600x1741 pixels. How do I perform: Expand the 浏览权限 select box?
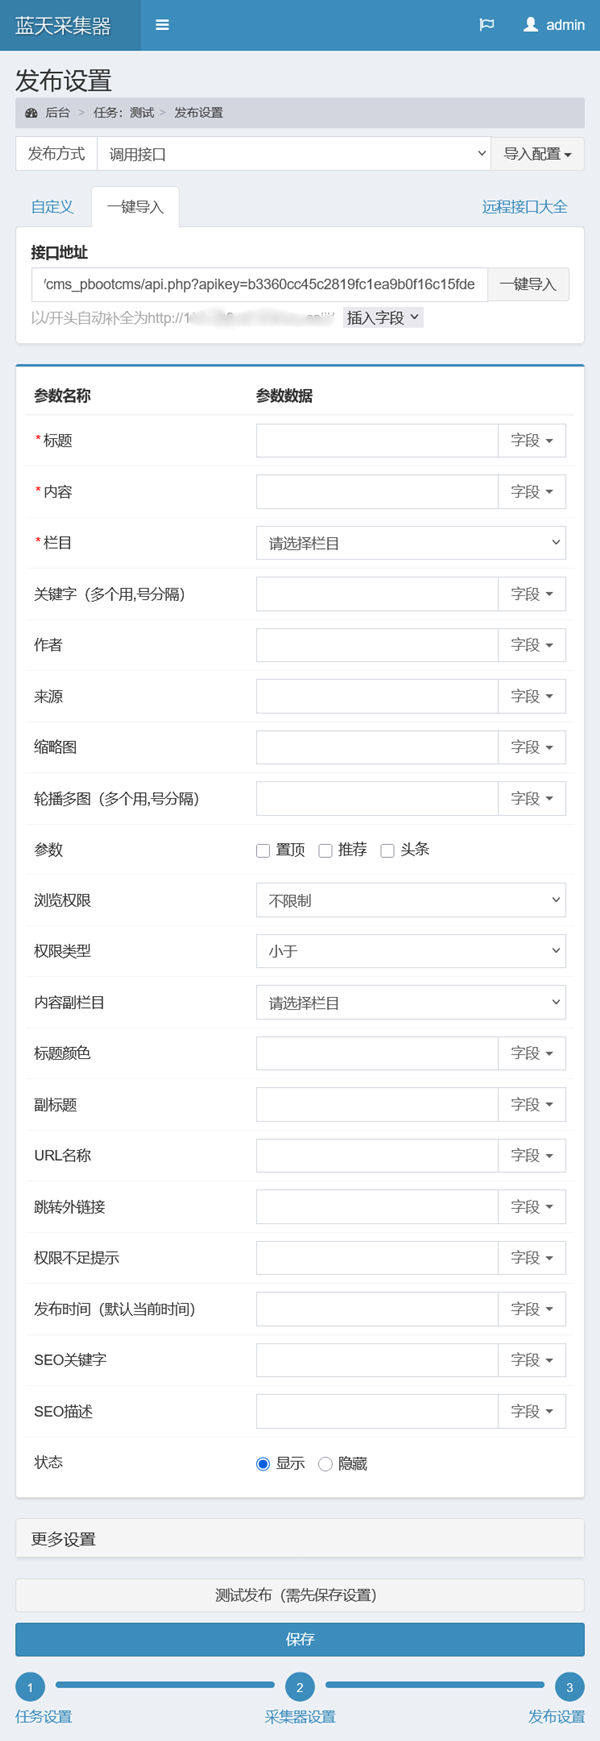click(x=410, y=900)
